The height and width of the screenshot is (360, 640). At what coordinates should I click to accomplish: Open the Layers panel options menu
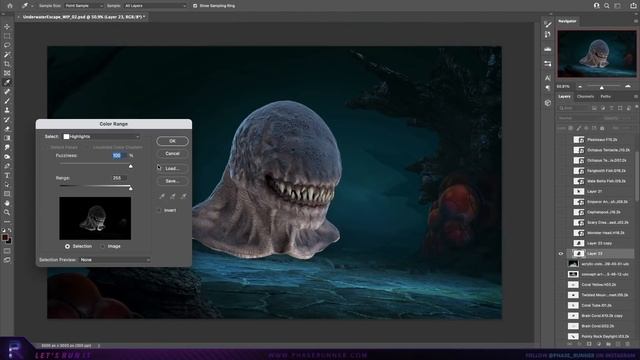point(636,97)
